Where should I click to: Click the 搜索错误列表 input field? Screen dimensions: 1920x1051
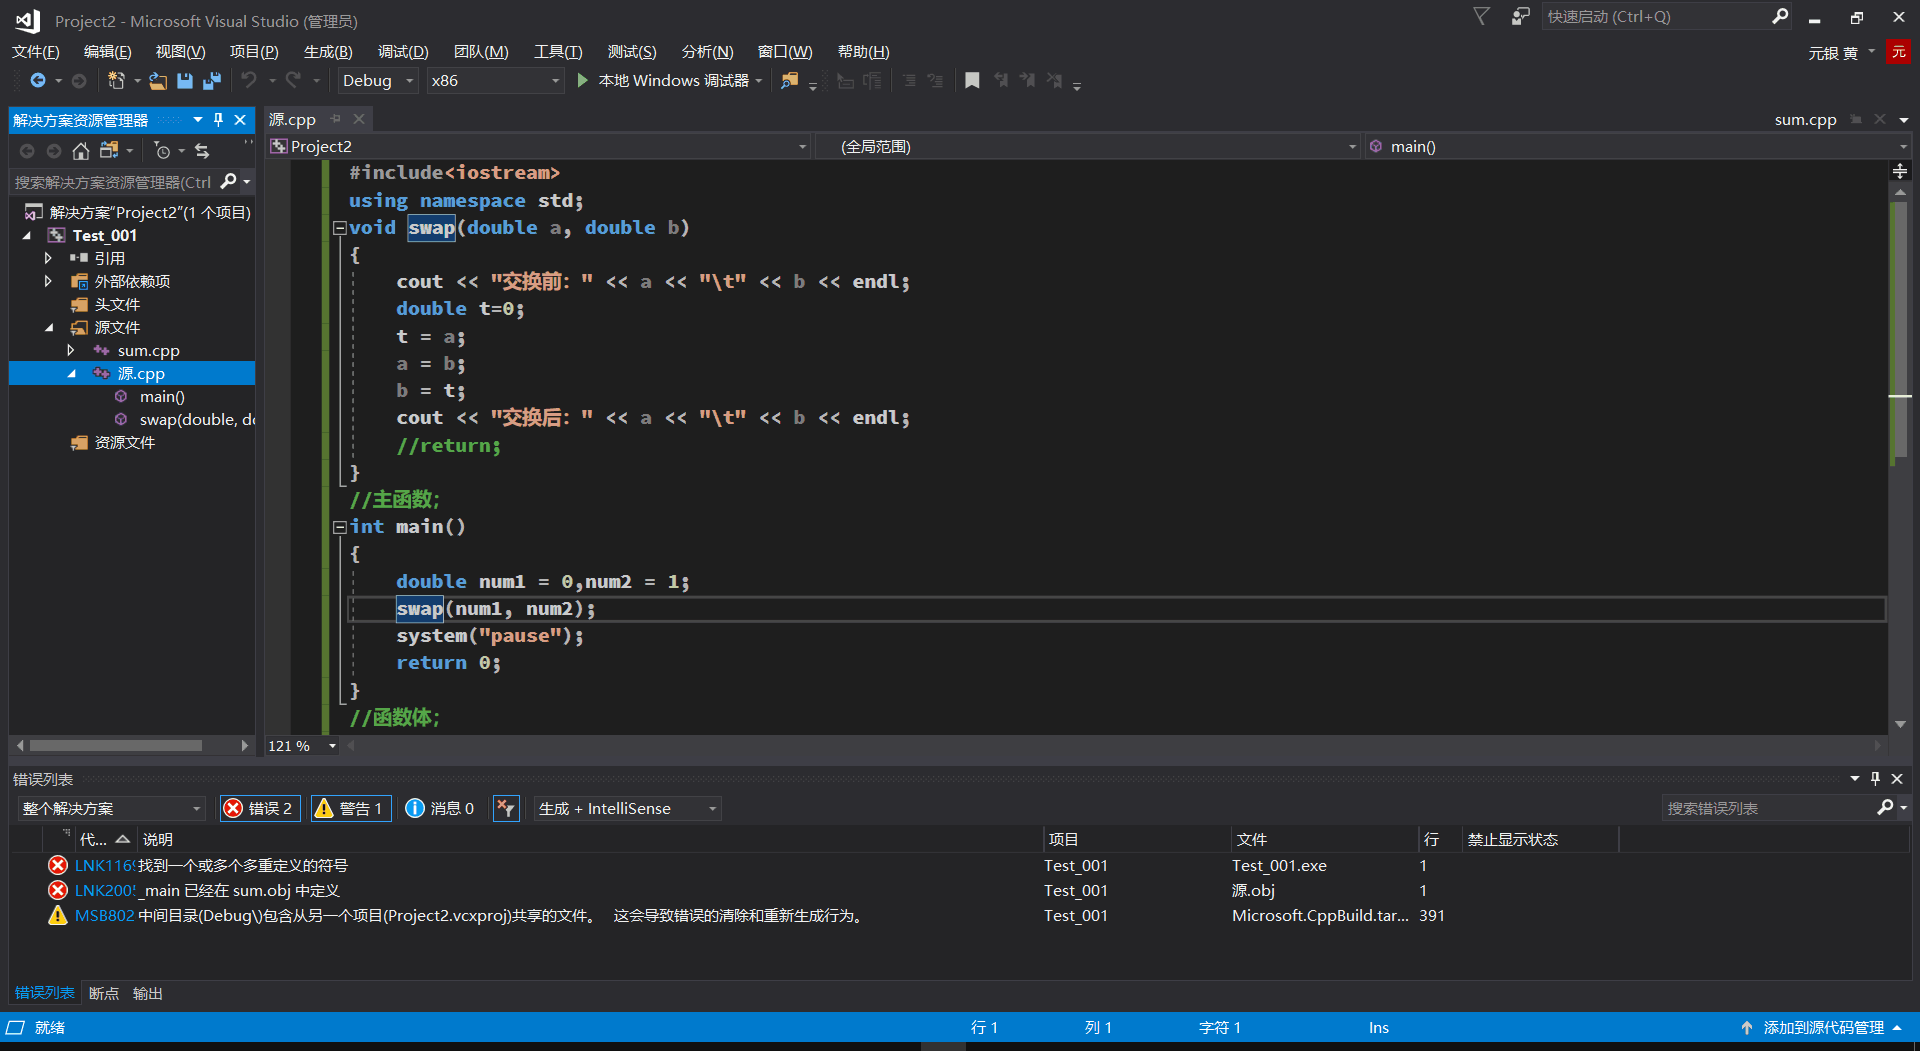pyautogui.click(x=1766, y=808)
